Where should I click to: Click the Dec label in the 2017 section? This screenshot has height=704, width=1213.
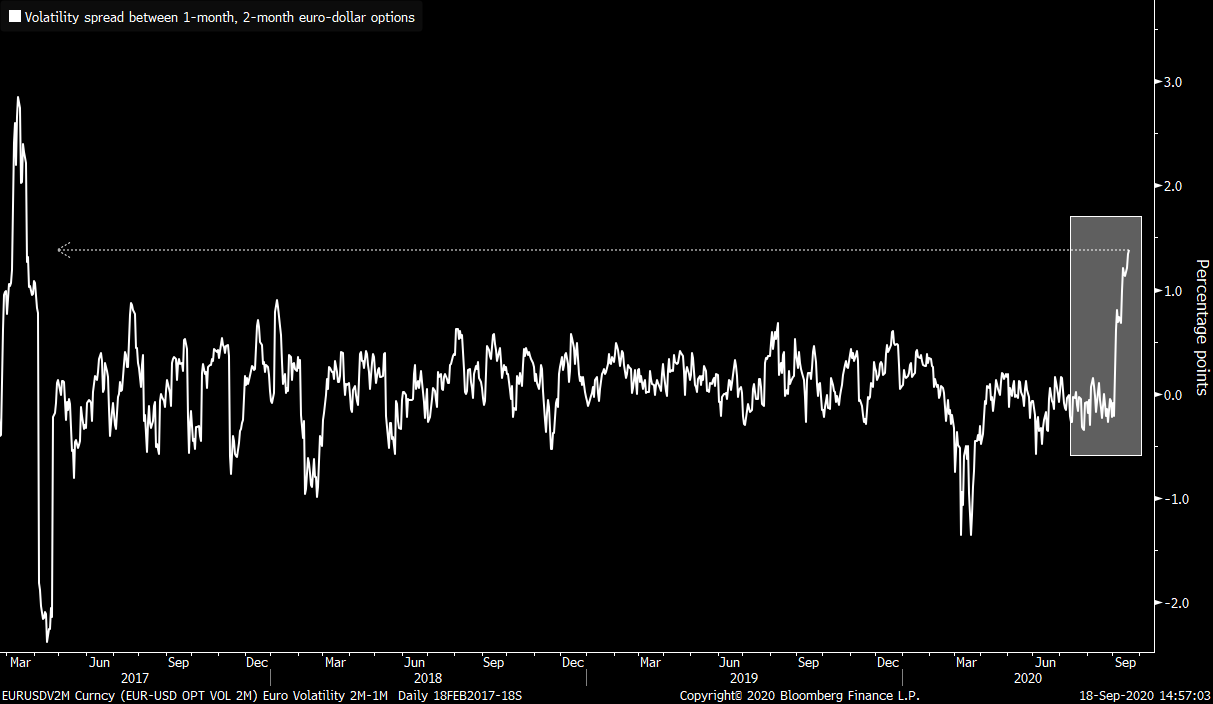[257, 662]
